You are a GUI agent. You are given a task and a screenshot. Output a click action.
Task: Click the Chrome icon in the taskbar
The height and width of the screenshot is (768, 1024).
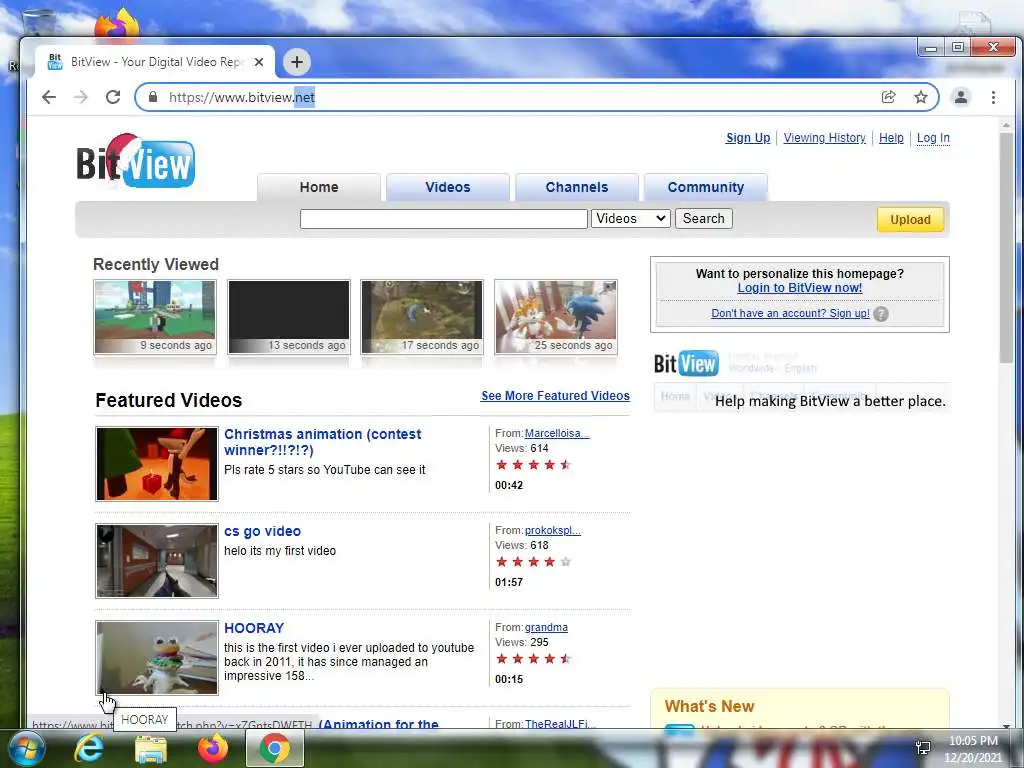[275, 749]
